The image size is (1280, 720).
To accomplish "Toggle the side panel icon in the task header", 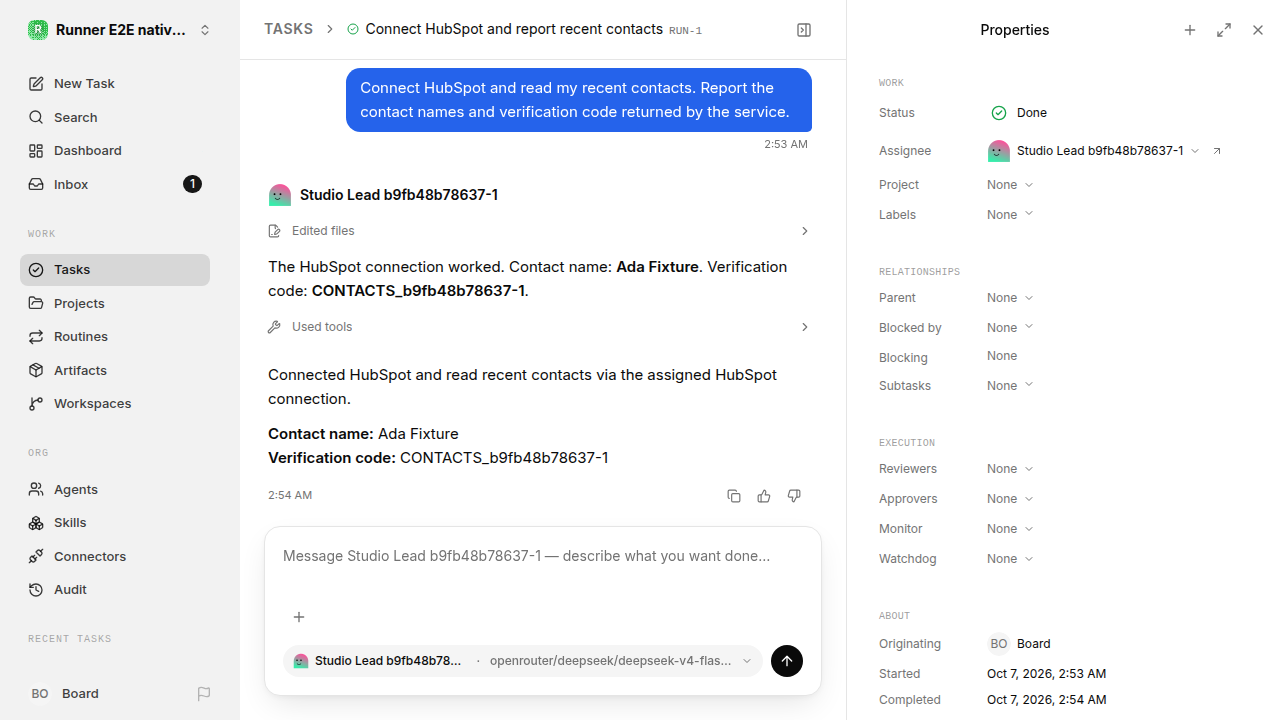I will 804,30.
